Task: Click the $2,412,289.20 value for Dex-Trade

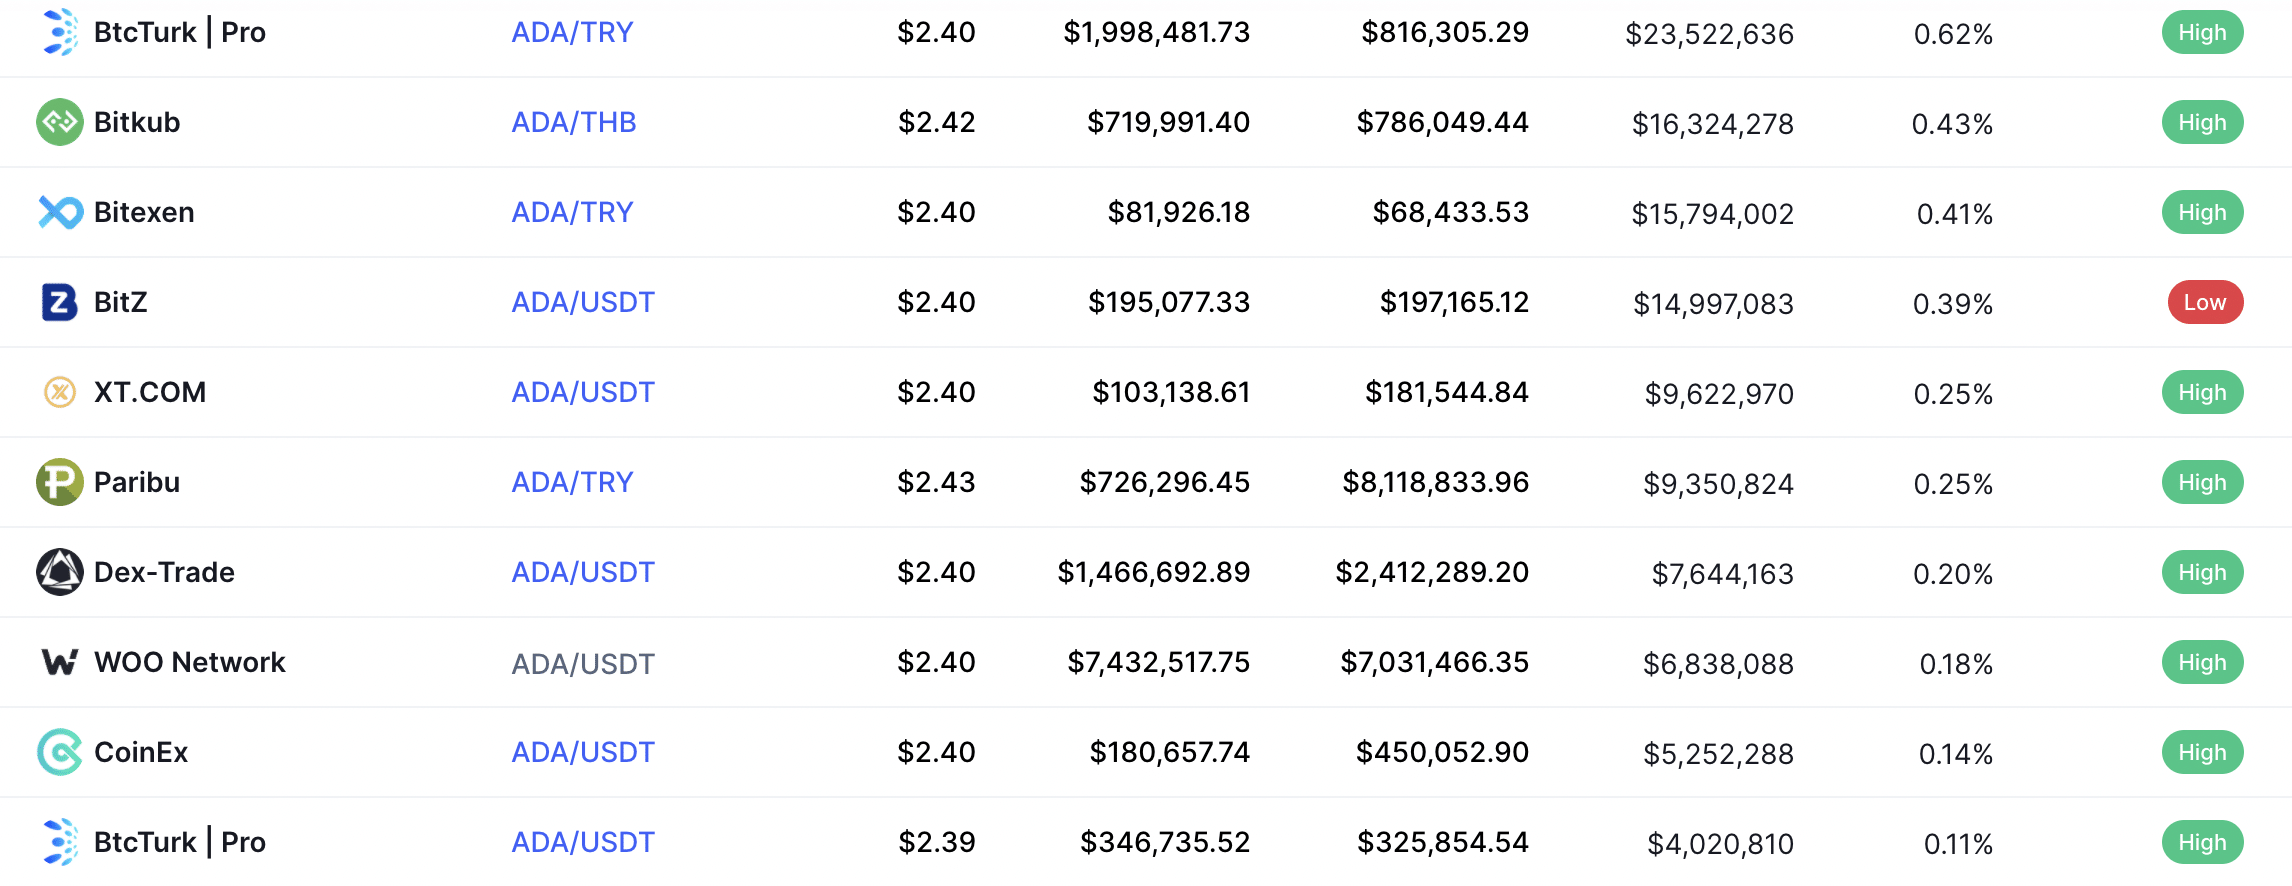Action: click(x=1432, y=572)
